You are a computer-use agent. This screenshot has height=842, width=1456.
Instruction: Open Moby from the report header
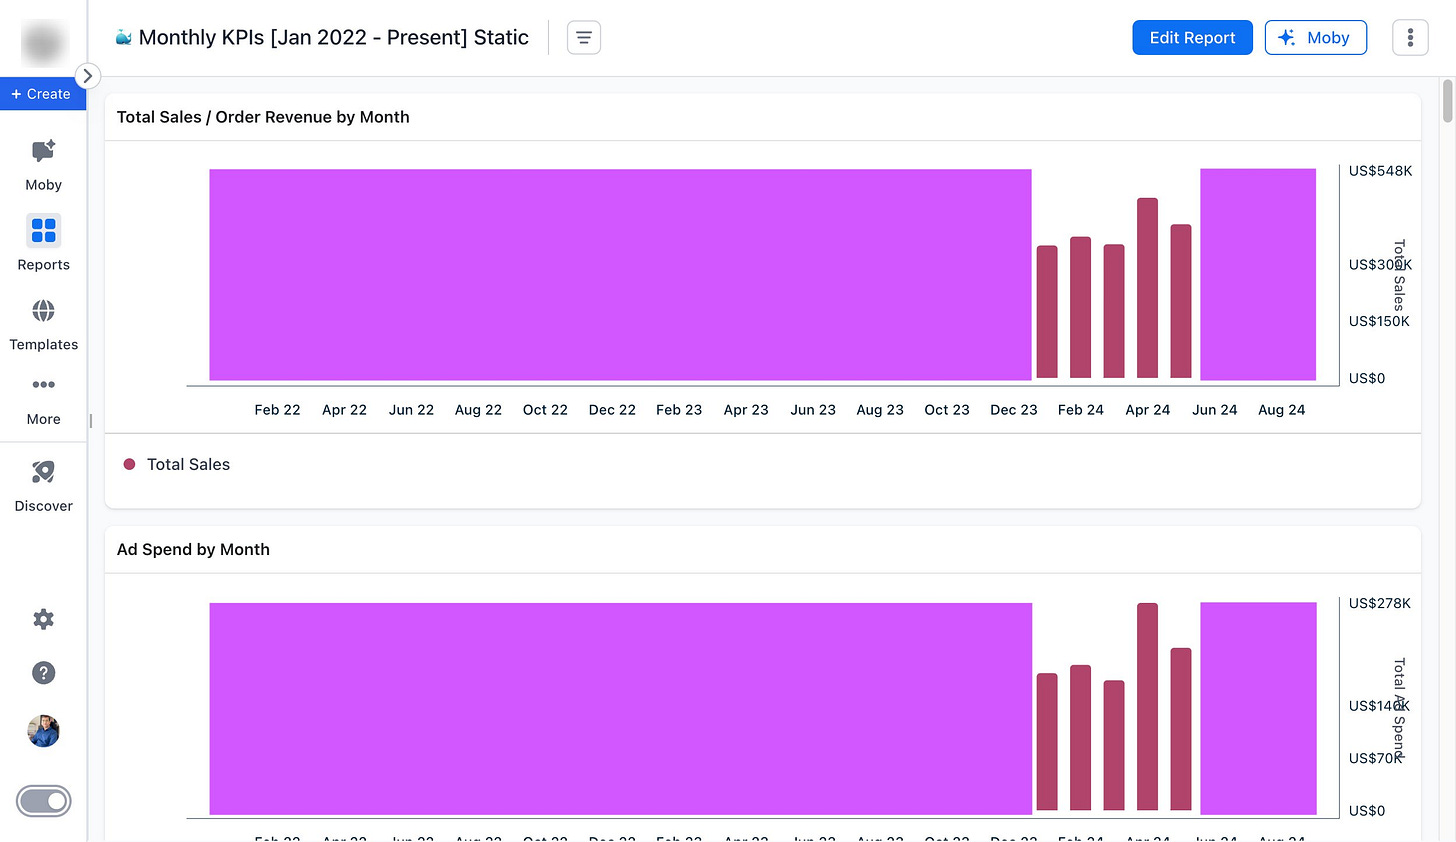(1315, 38)
